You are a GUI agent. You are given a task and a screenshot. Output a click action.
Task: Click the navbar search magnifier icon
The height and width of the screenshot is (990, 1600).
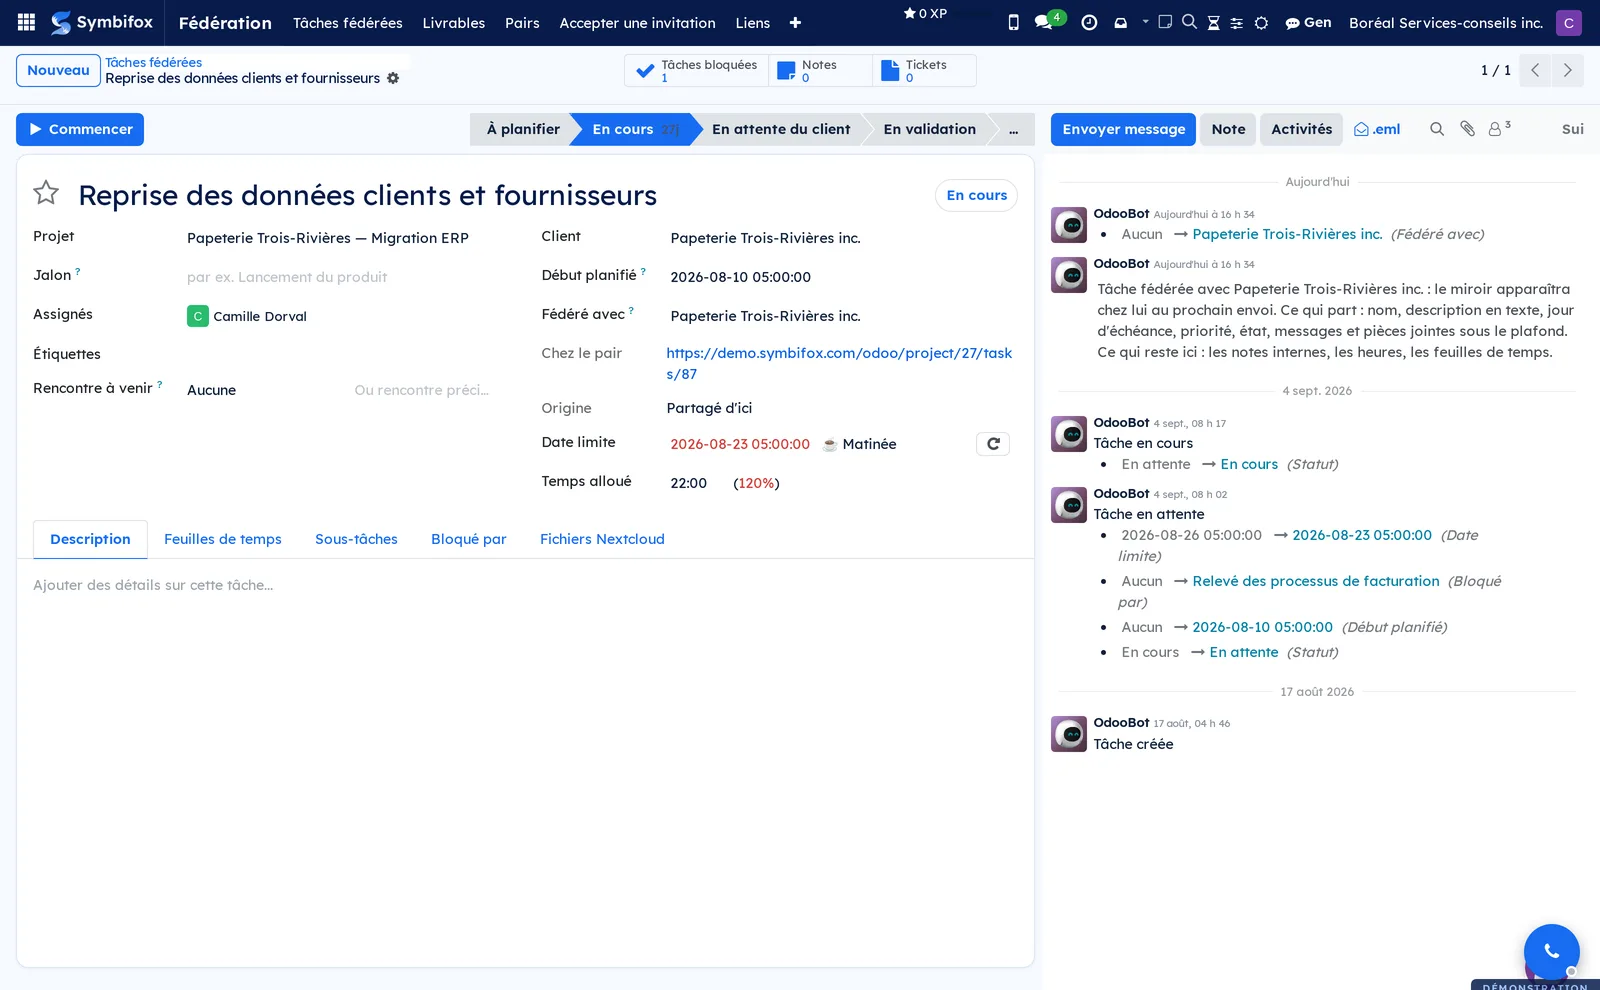coord(1189,22)
